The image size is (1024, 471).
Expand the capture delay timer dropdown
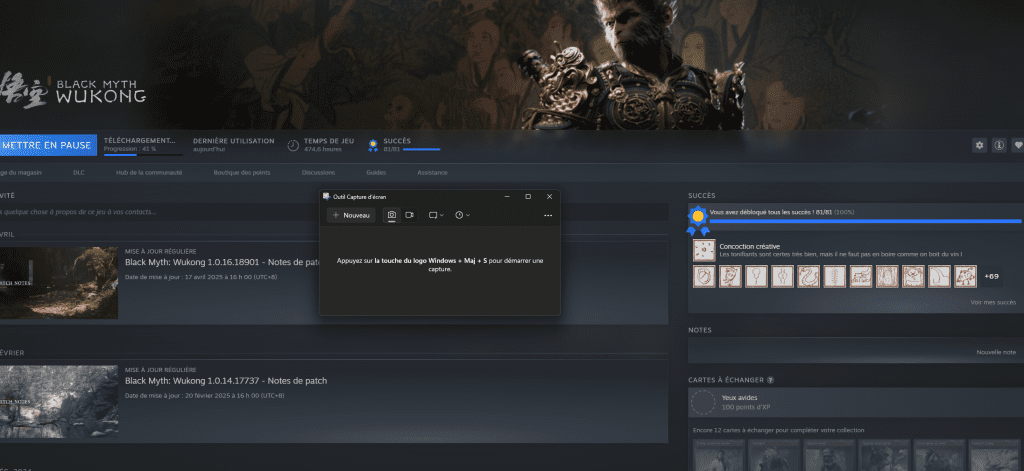coord(462,215)
